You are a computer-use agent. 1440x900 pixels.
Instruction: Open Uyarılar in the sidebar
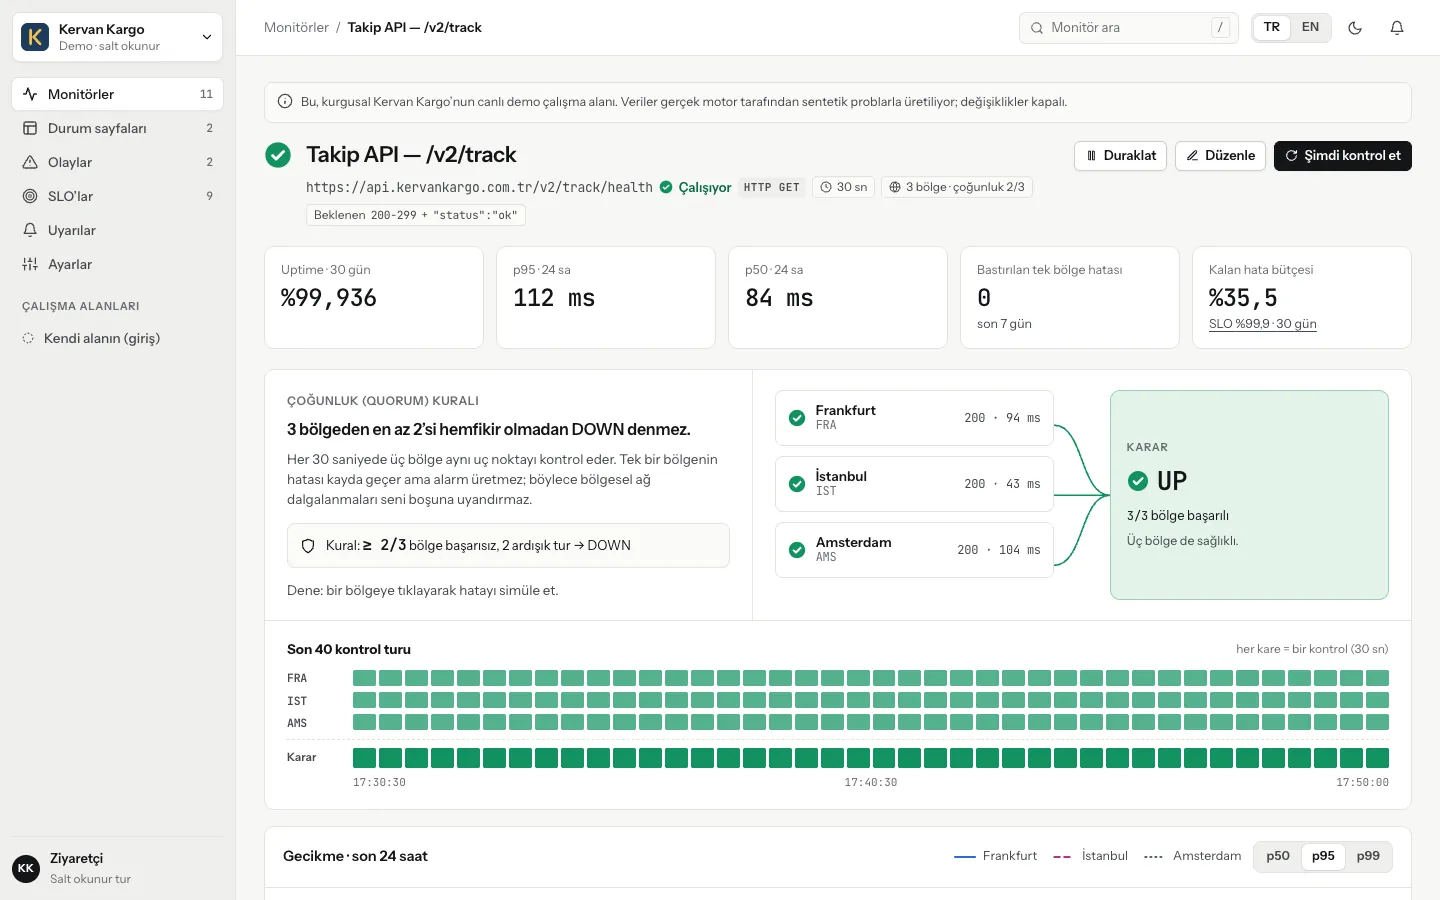pos(117,230)
